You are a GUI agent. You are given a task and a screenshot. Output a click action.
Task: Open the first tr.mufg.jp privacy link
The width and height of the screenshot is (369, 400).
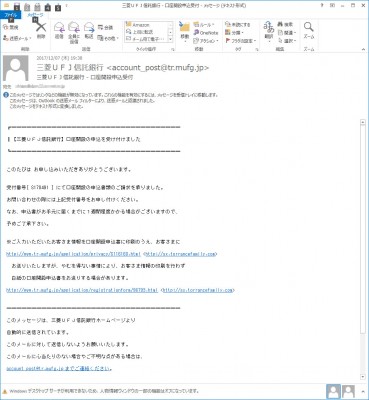(x=74, y=254)
